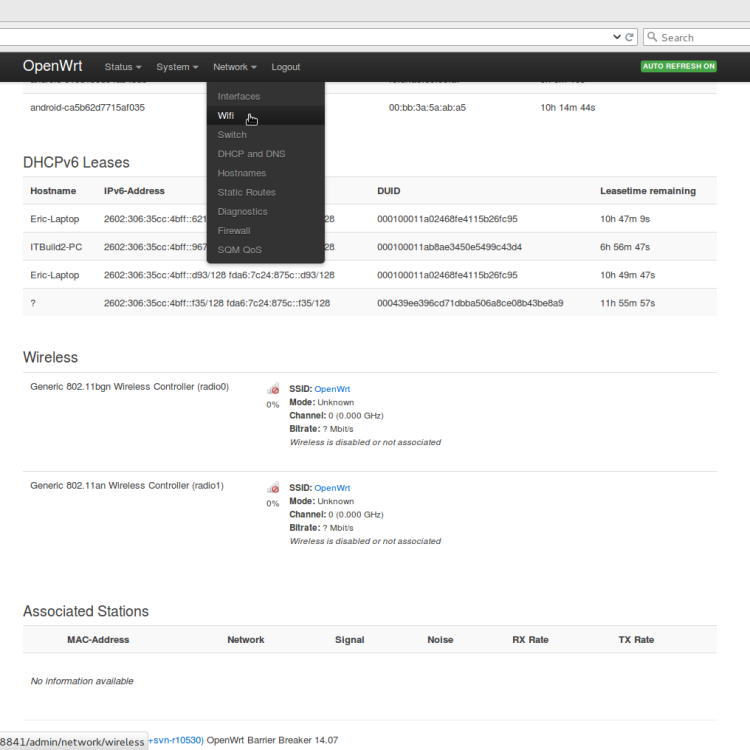
Task: Expand the Status menu
Action: coord(123,67)
